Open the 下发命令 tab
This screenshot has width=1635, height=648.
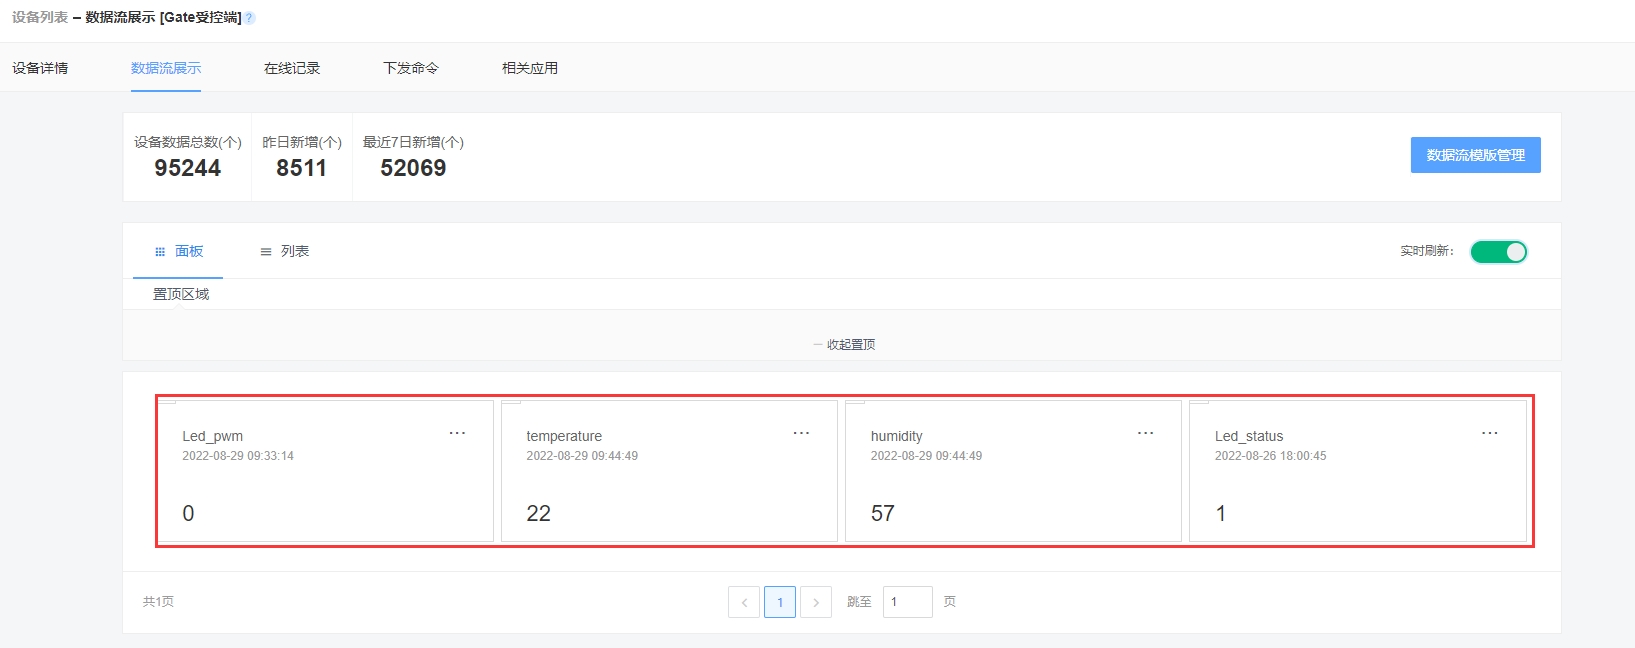(x=411, y=68)
